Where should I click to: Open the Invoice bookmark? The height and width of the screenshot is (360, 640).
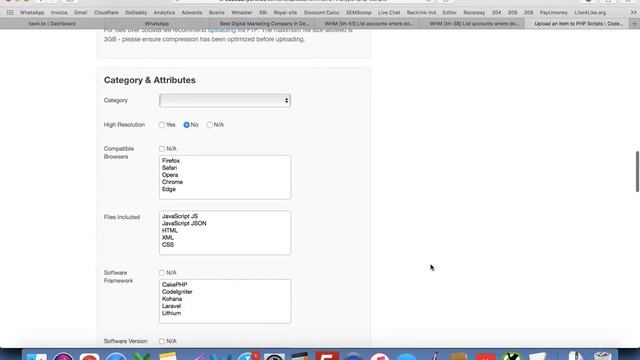[59, 13]
